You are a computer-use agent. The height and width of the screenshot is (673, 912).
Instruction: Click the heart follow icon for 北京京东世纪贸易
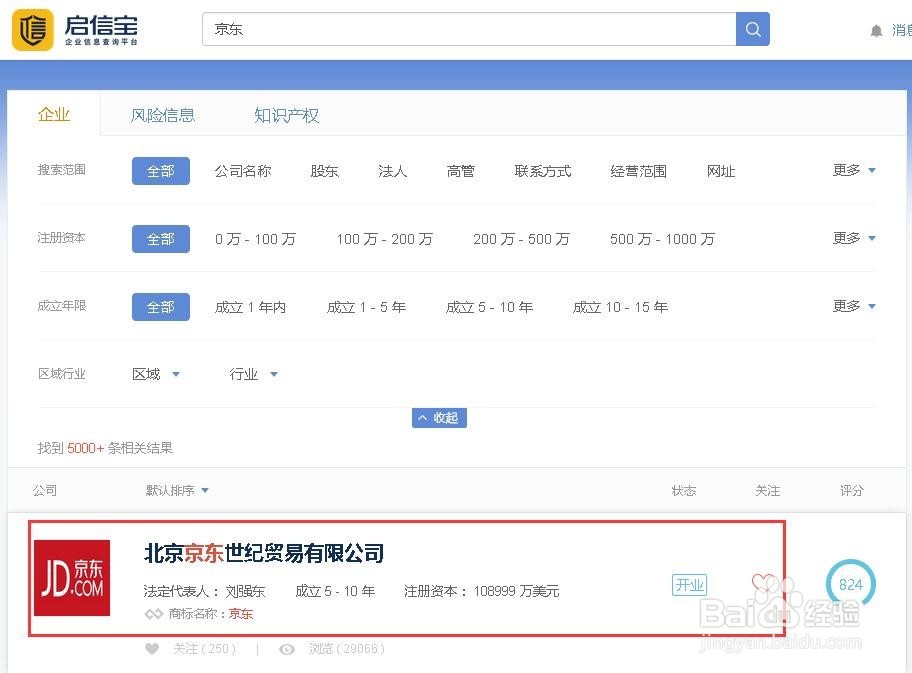point(763,583)
